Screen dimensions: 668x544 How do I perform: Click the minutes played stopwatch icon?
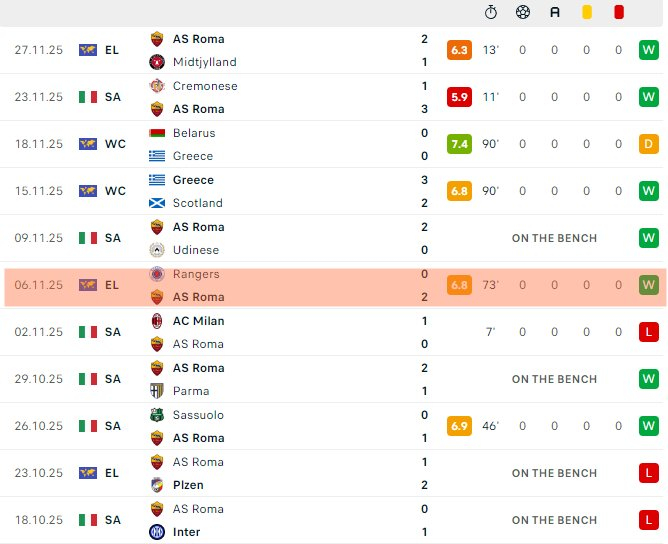pos(490,12)
